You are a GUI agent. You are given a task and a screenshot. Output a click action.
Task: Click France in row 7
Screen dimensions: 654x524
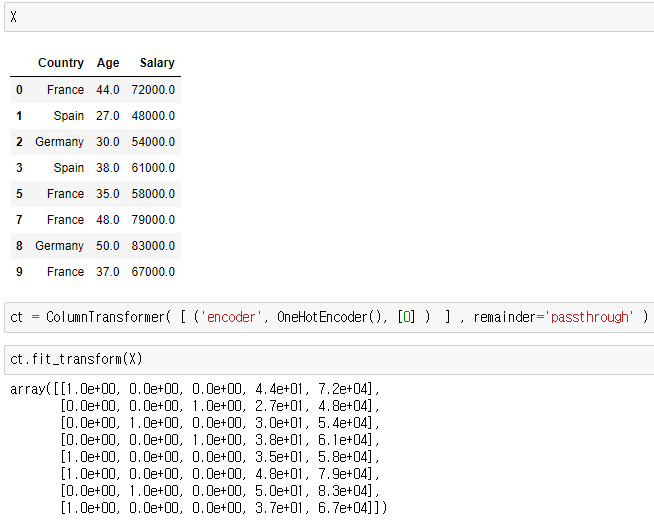click(x=65, y=220)
